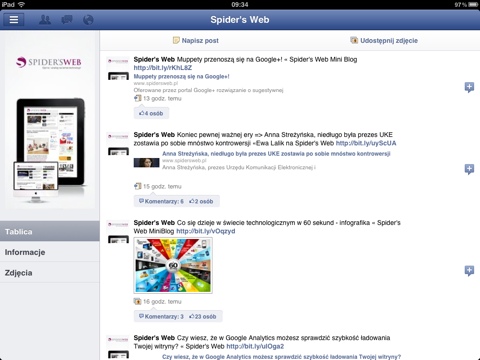Viewport: 480px width, 360px height.
Task: Click Udostępnij zdjęcie button
Action: (384, 41)
